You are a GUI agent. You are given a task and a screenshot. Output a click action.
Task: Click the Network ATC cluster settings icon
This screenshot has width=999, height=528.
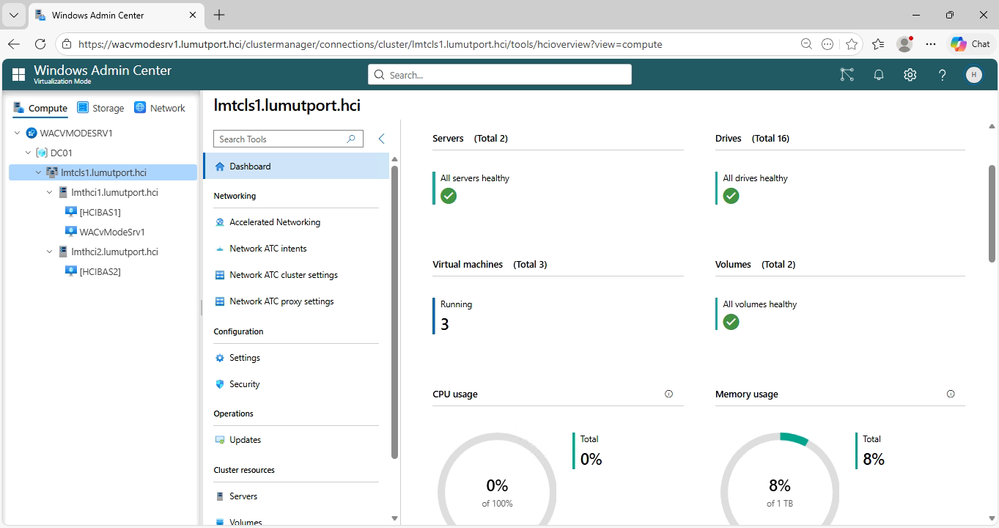pos(220,275)
